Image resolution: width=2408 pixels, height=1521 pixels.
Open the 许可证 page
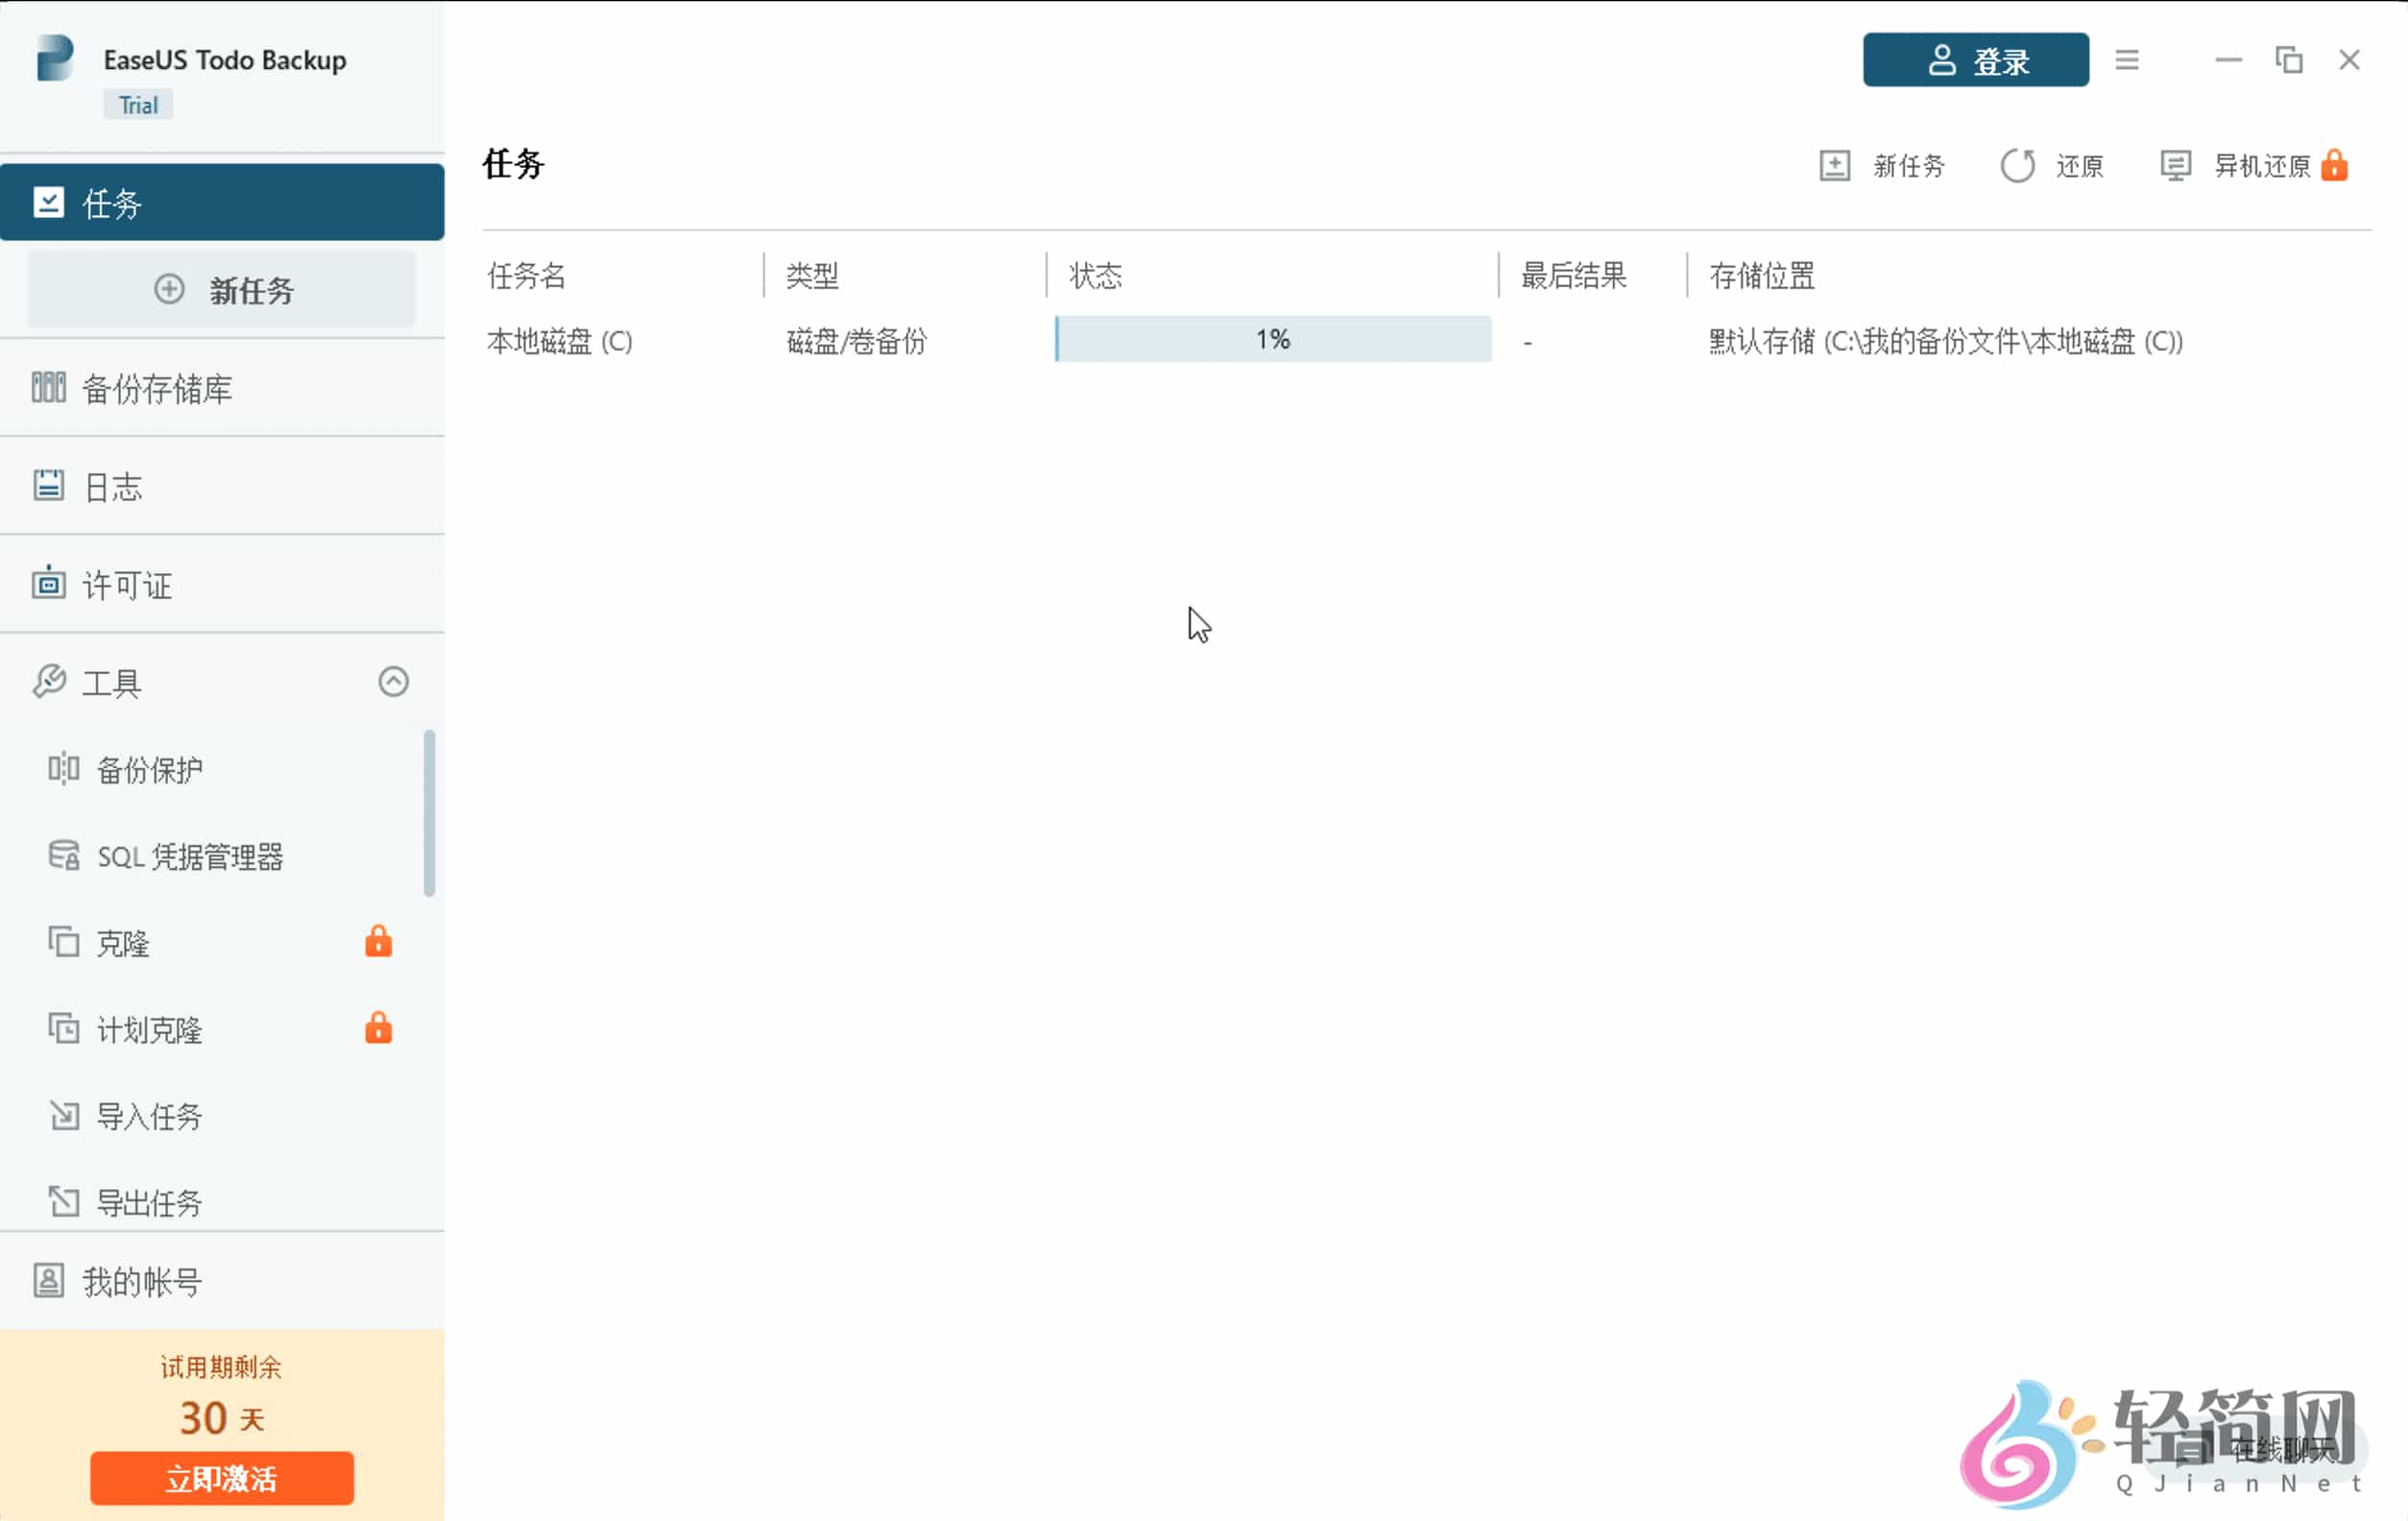222,584
